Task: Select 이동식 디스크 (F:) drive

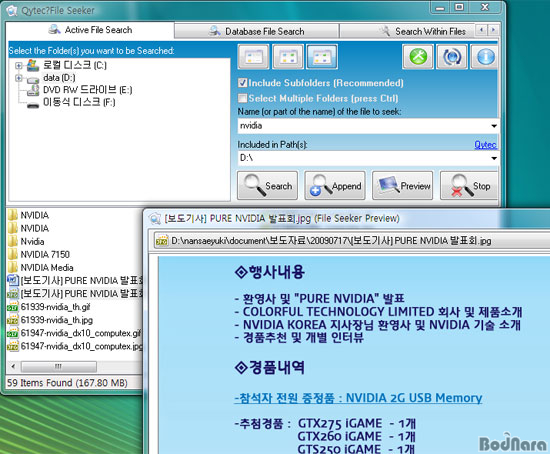Action: 79,102
